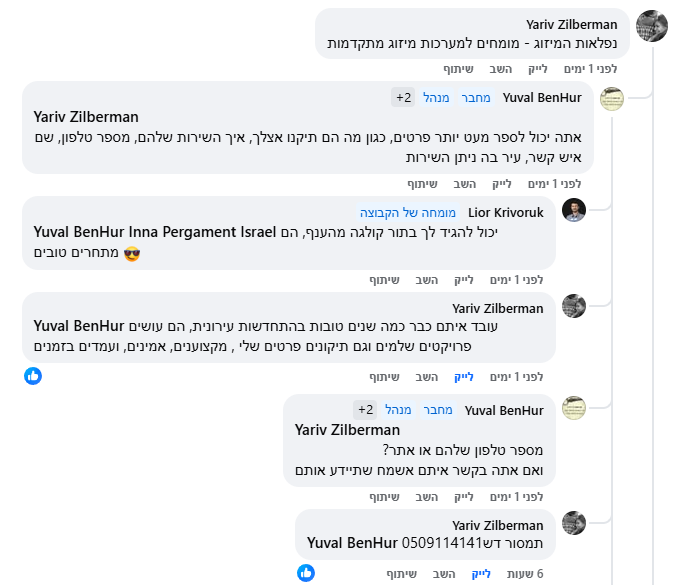Unlike the 0509114141 comment via blue לייק
The image size is (674, 585).
[481, 574]
